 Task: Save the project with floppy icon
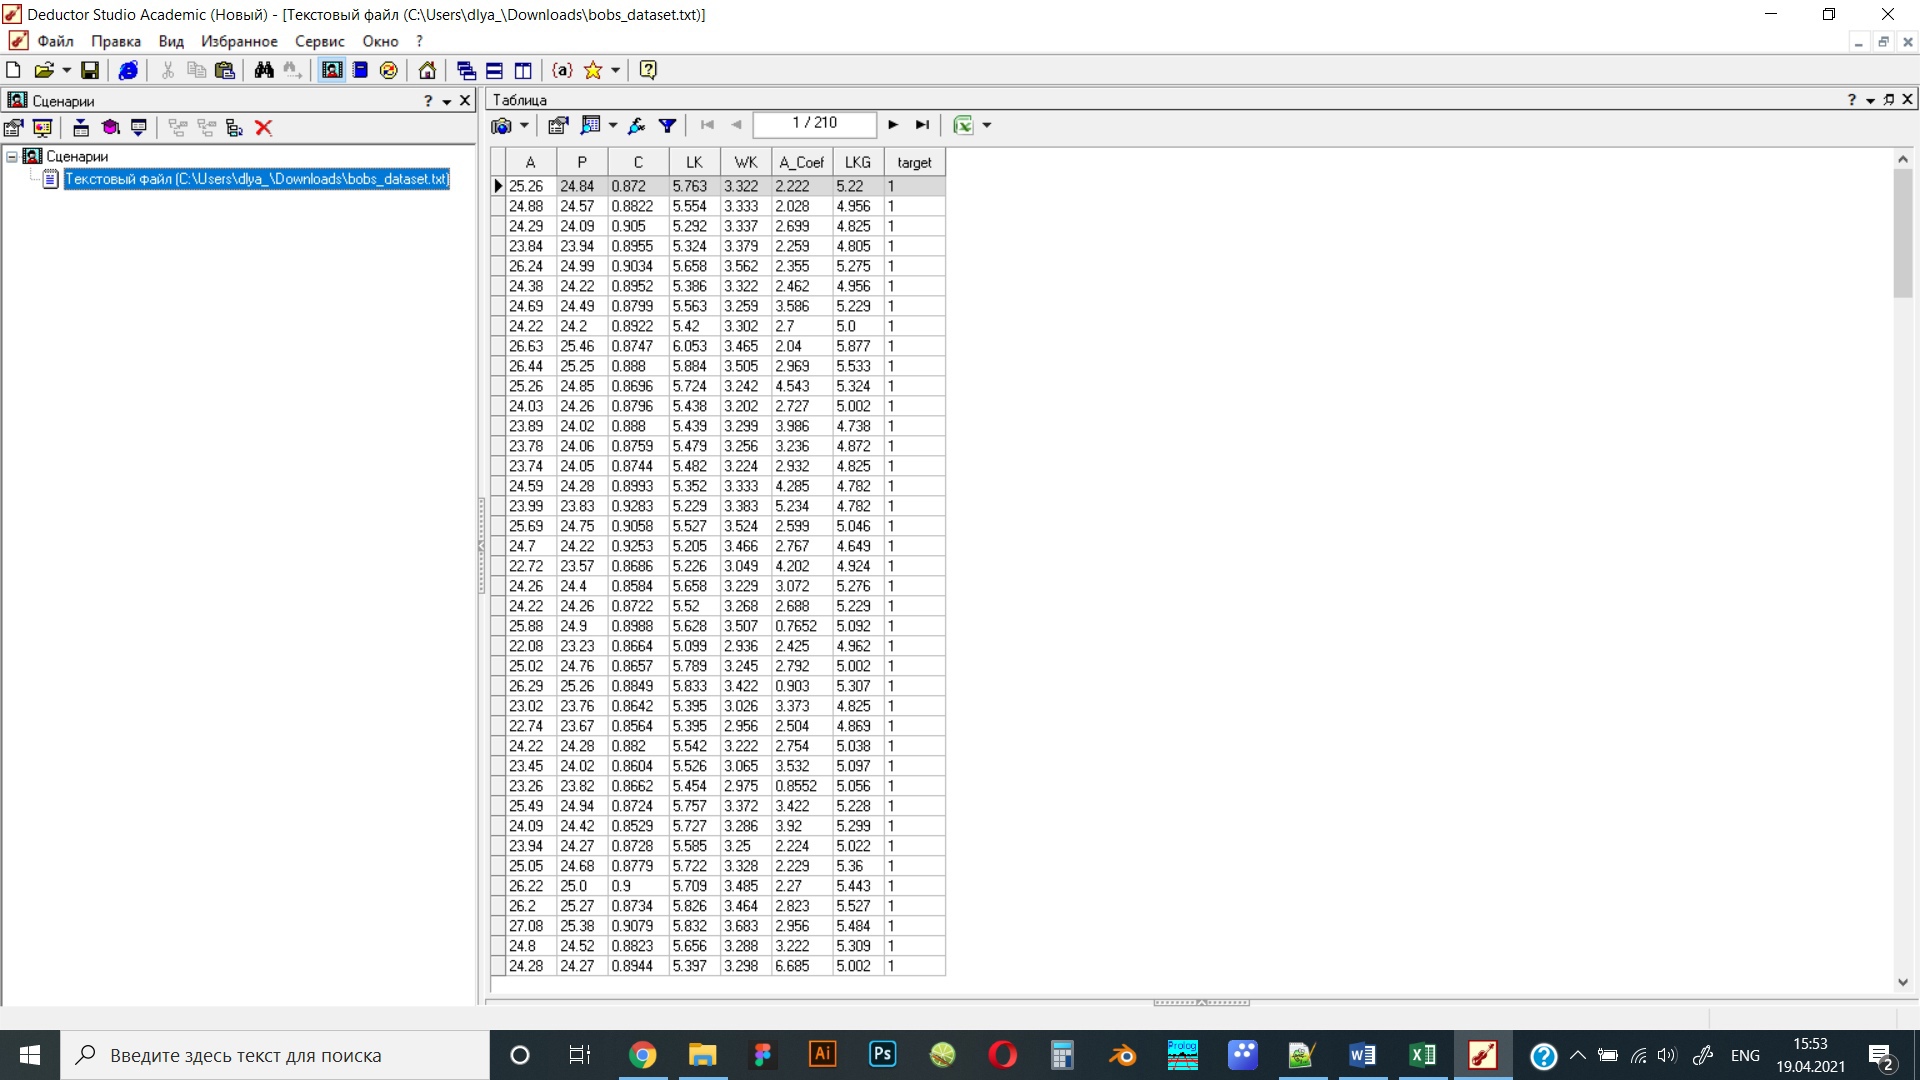coord(90,70)
